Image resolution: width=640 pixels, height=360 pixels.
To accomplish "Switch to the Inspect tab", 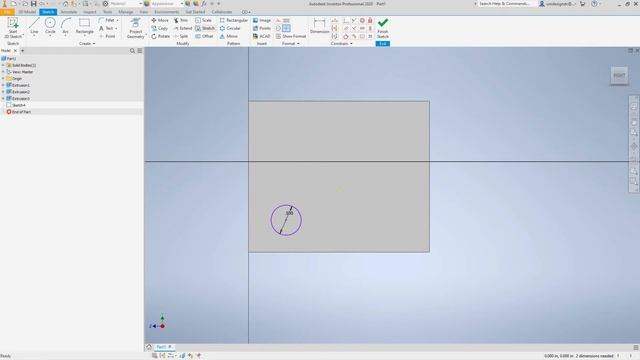I will (x=89, y=12).
